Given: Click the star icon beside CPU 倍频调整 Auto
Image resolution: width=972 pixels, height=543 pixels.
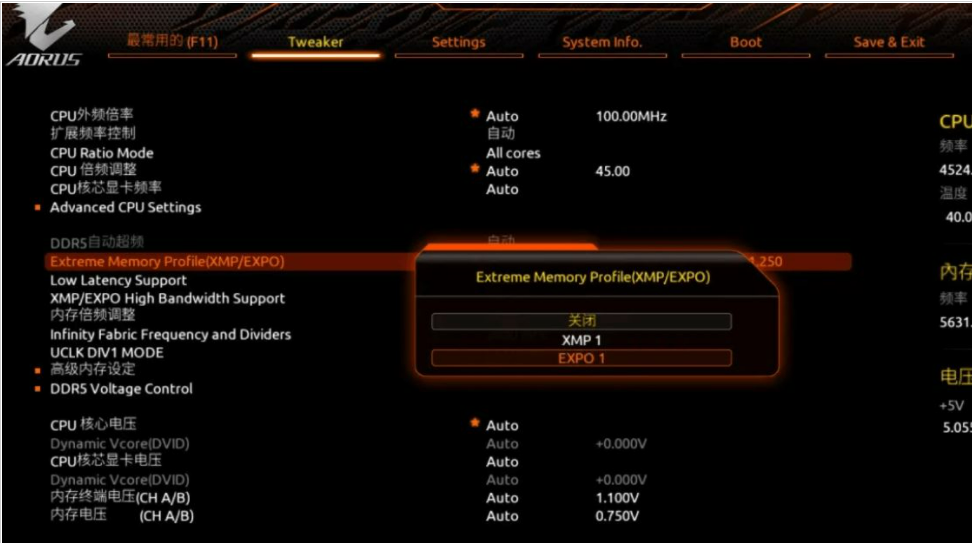Looking at the screenshot, I should [x=475, y=168].
